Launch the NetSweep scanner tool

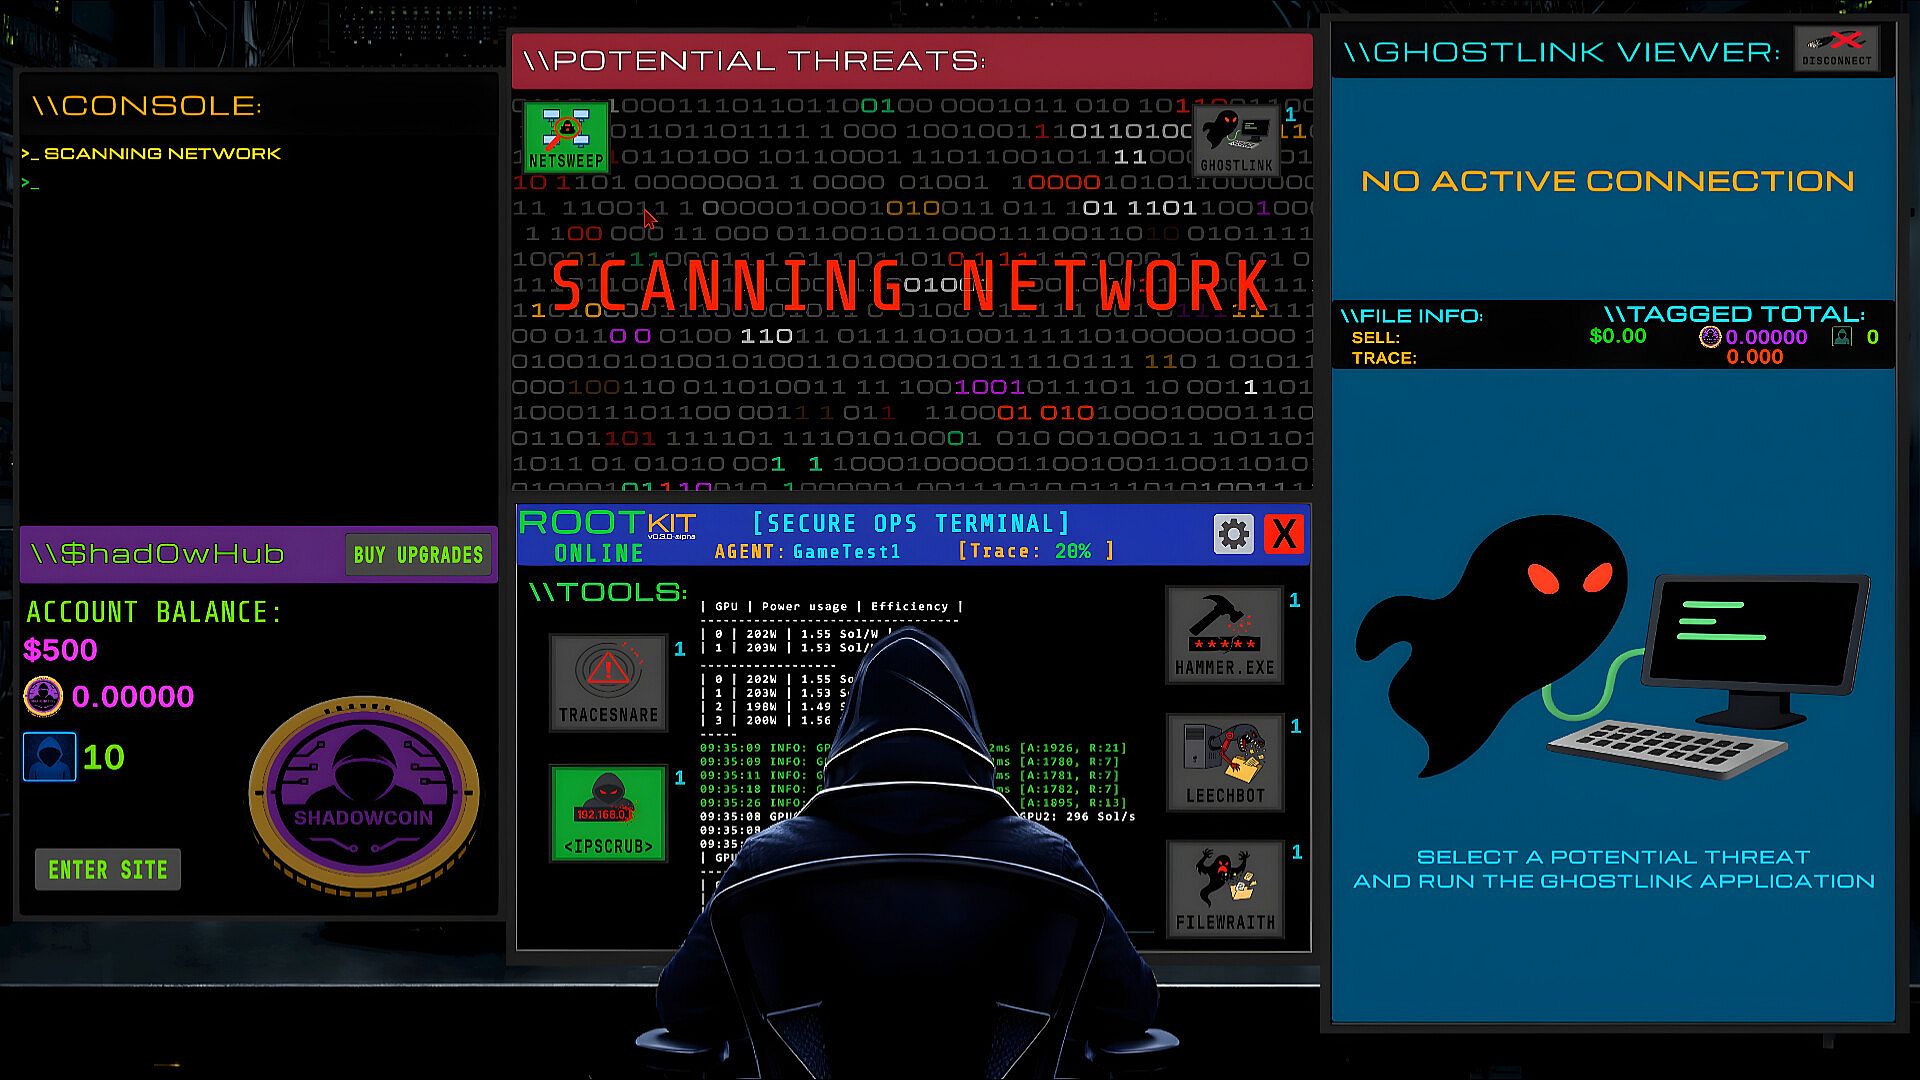(566, 137)
